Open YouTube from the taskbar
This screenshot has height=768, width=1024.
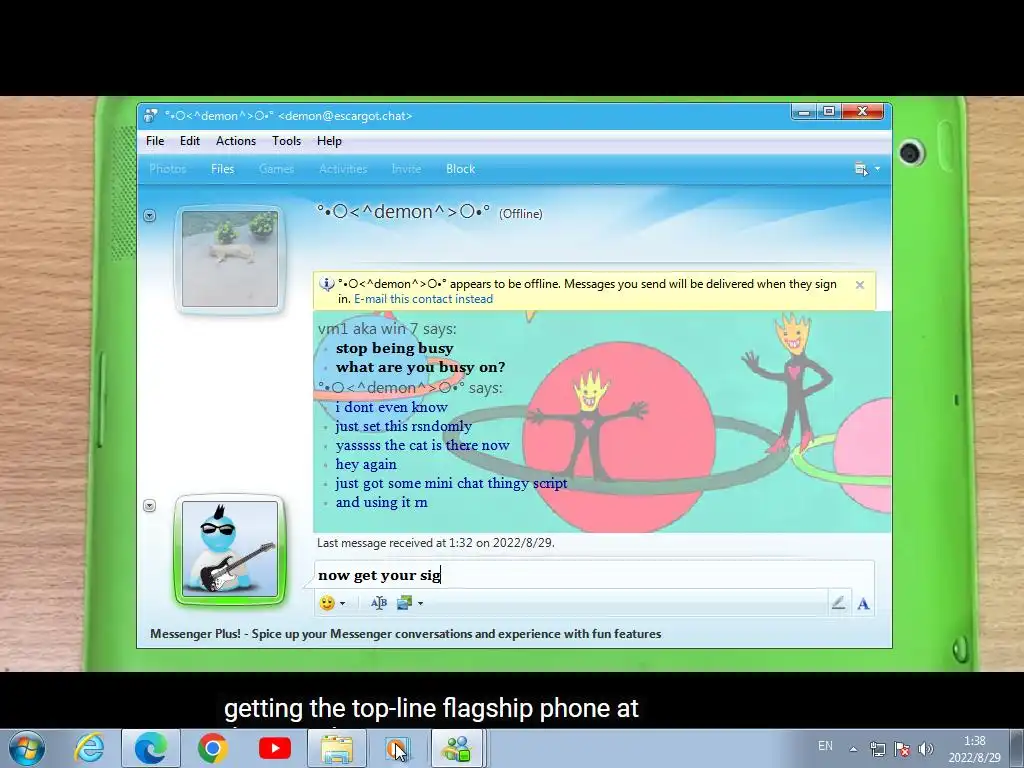(x=274, y=748)
